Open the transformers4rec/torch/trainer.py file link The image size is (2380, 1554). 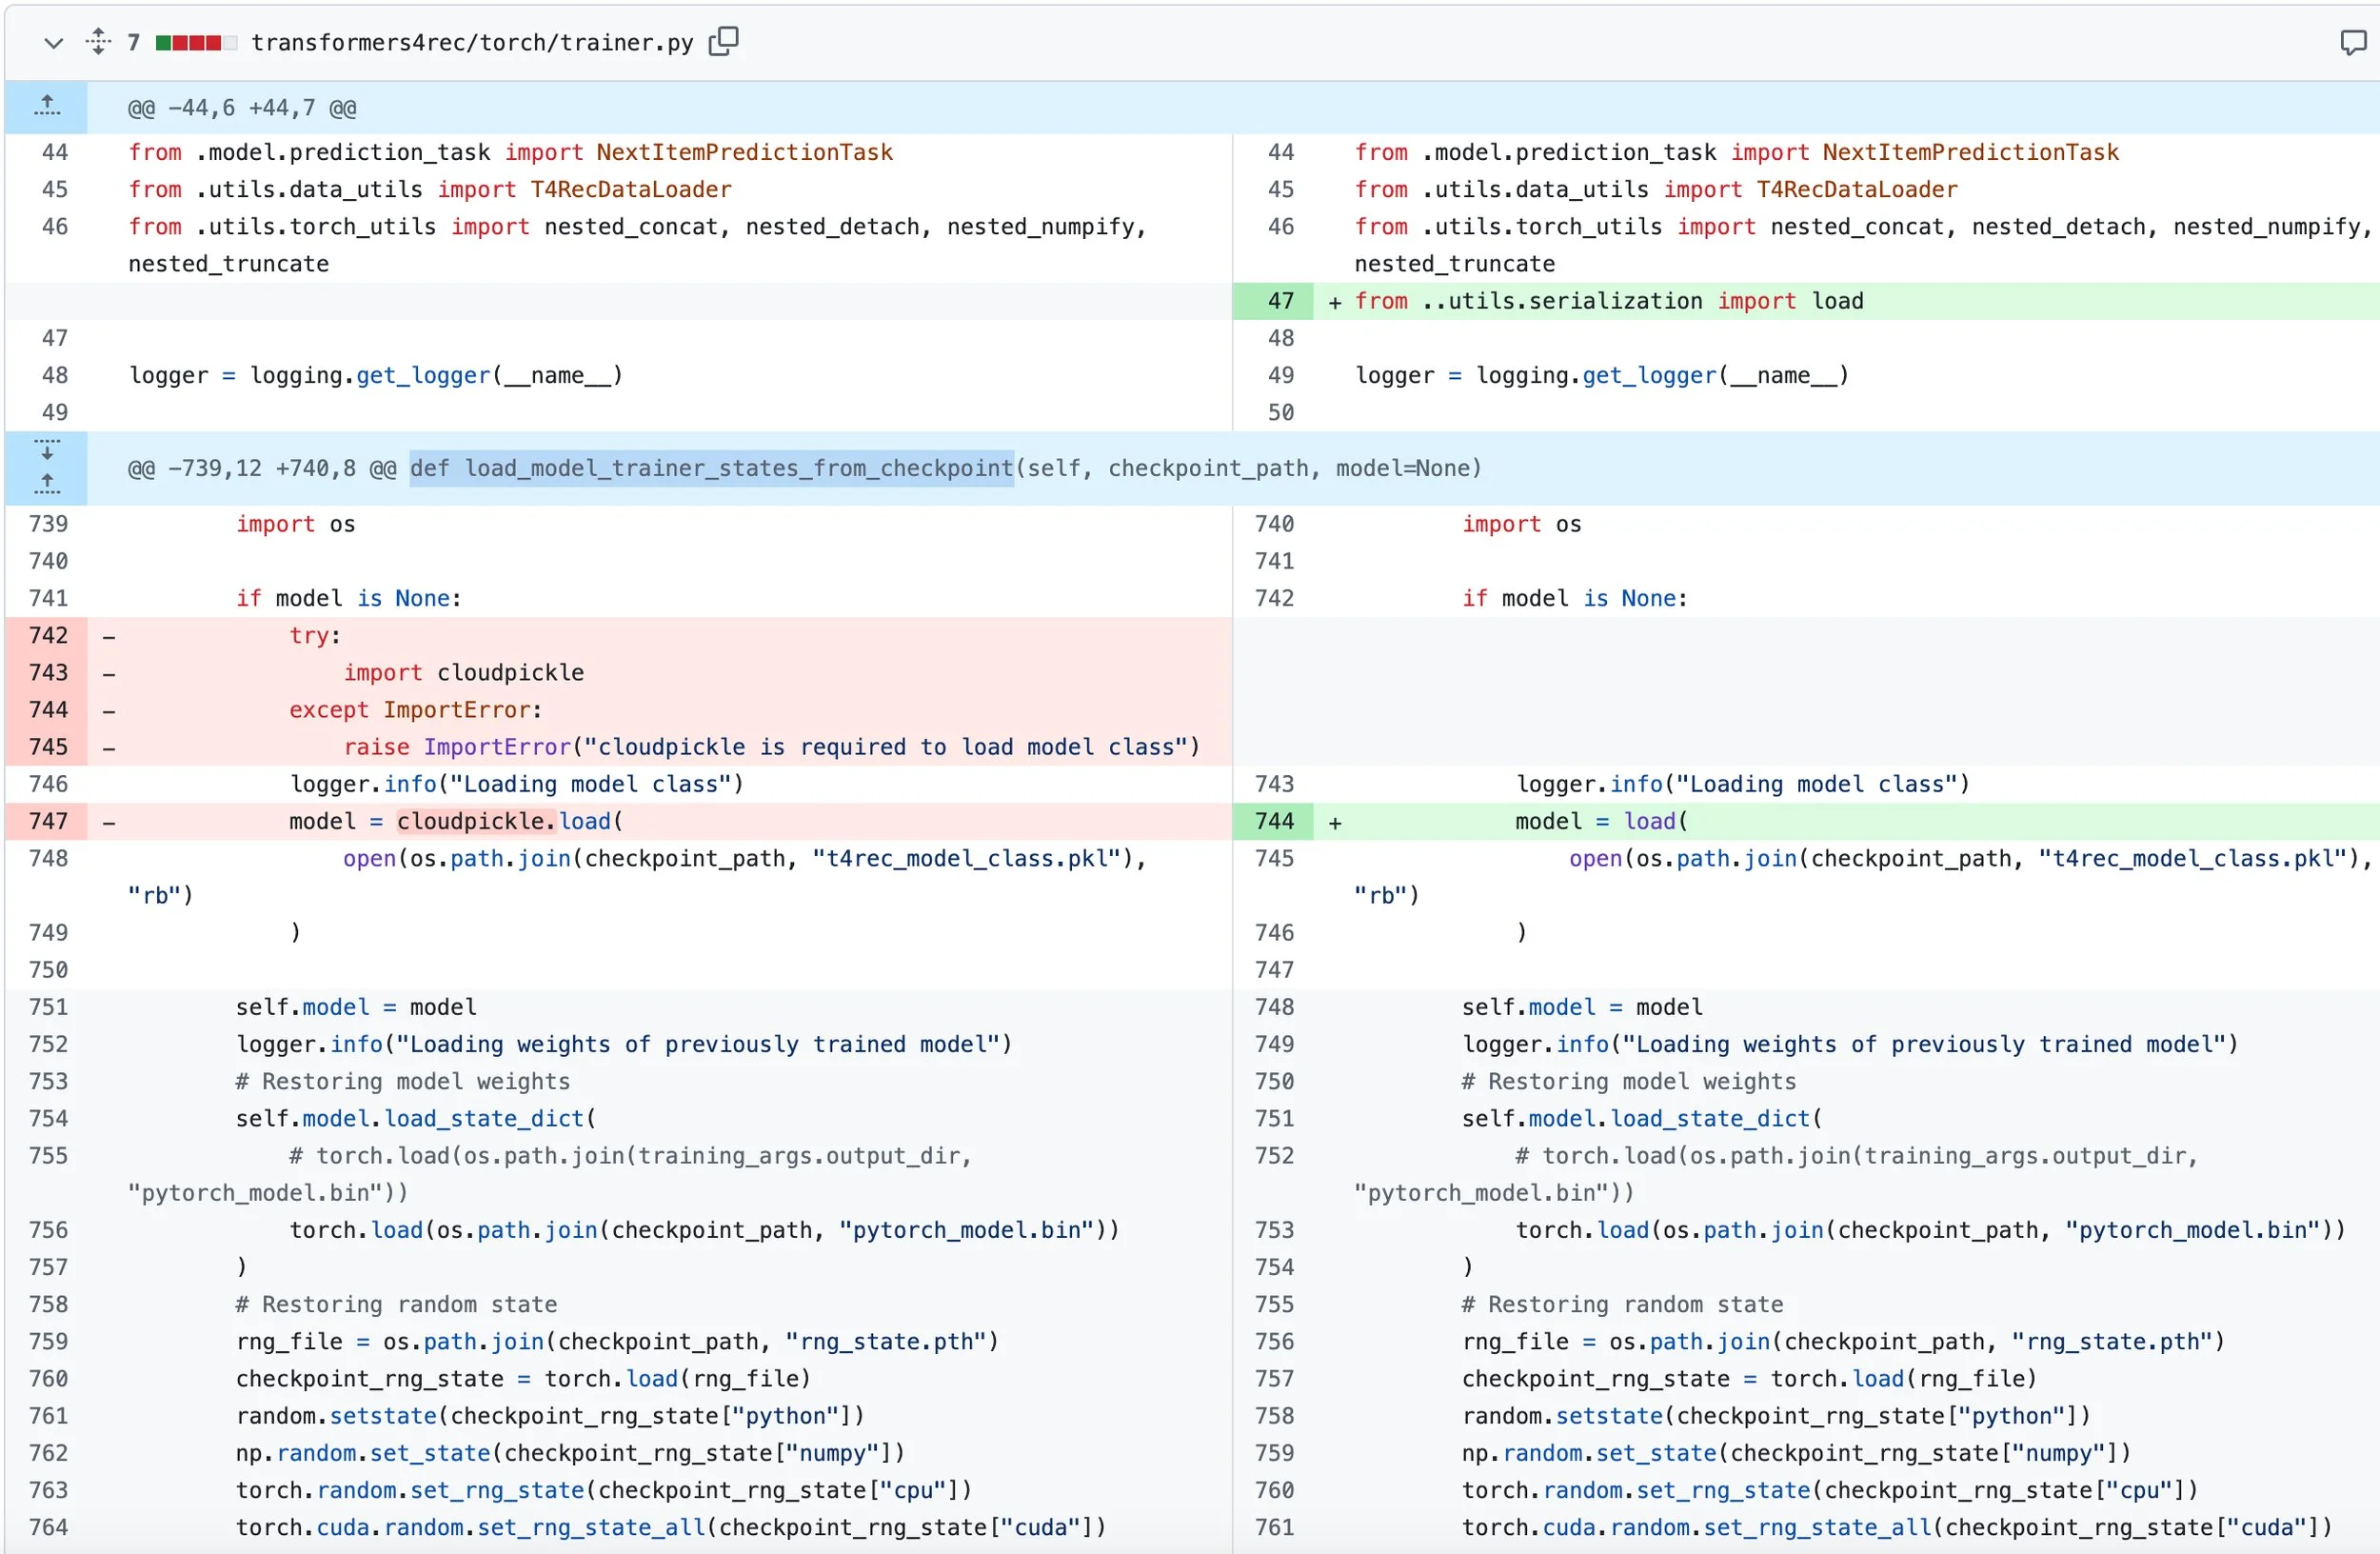[x=472, y=43]
